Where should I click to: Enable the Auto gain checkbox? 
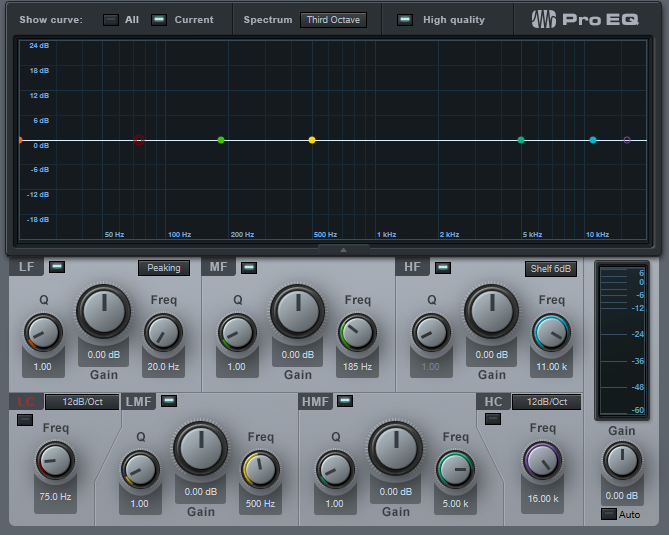(609, 514)
